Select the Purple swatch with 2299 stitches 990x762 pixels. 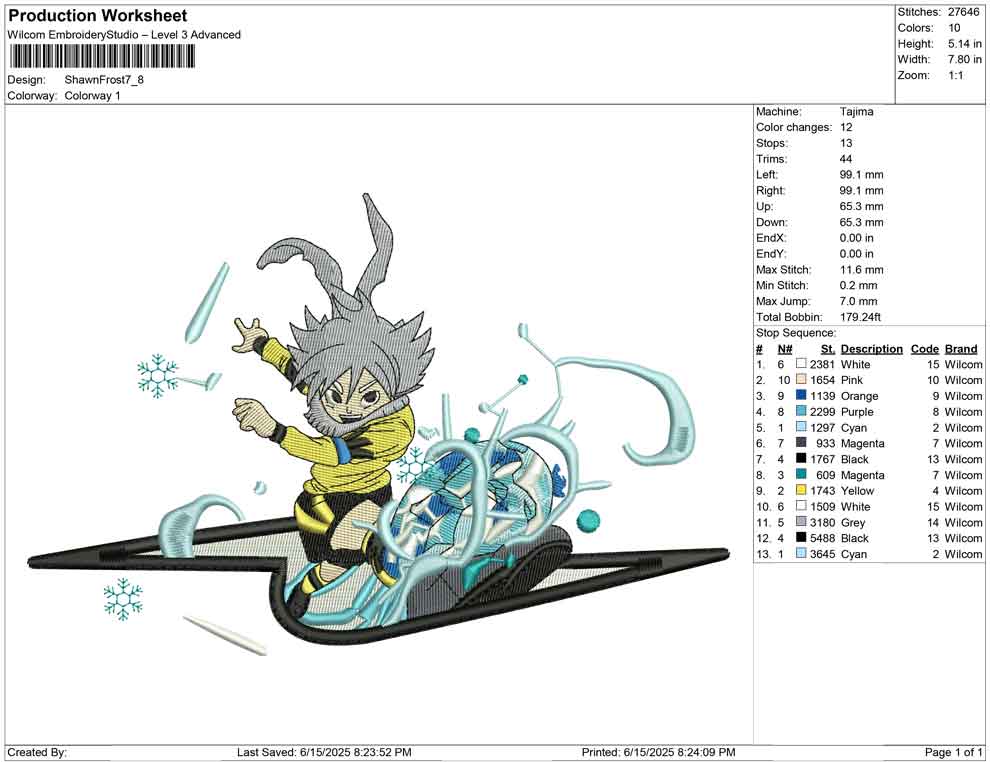click(801, 411)
